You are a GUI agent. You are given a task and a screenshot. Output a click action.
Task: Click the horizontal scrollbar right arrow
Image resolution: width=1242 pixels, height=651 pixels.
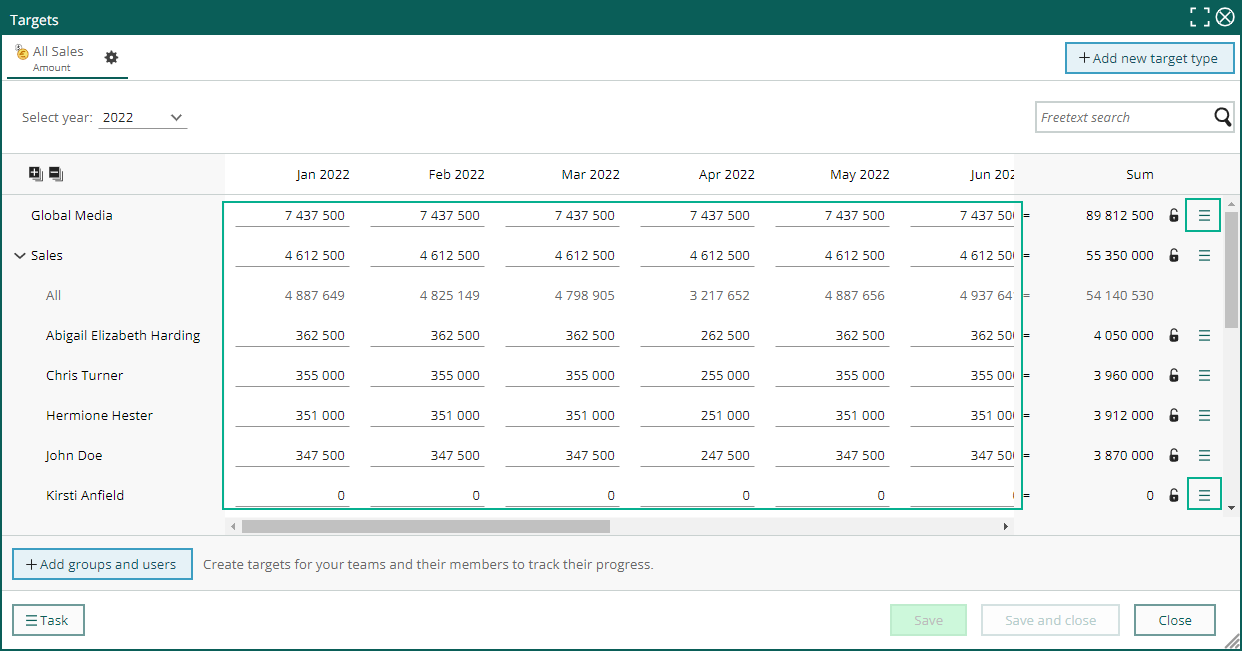coord(1007,526)
